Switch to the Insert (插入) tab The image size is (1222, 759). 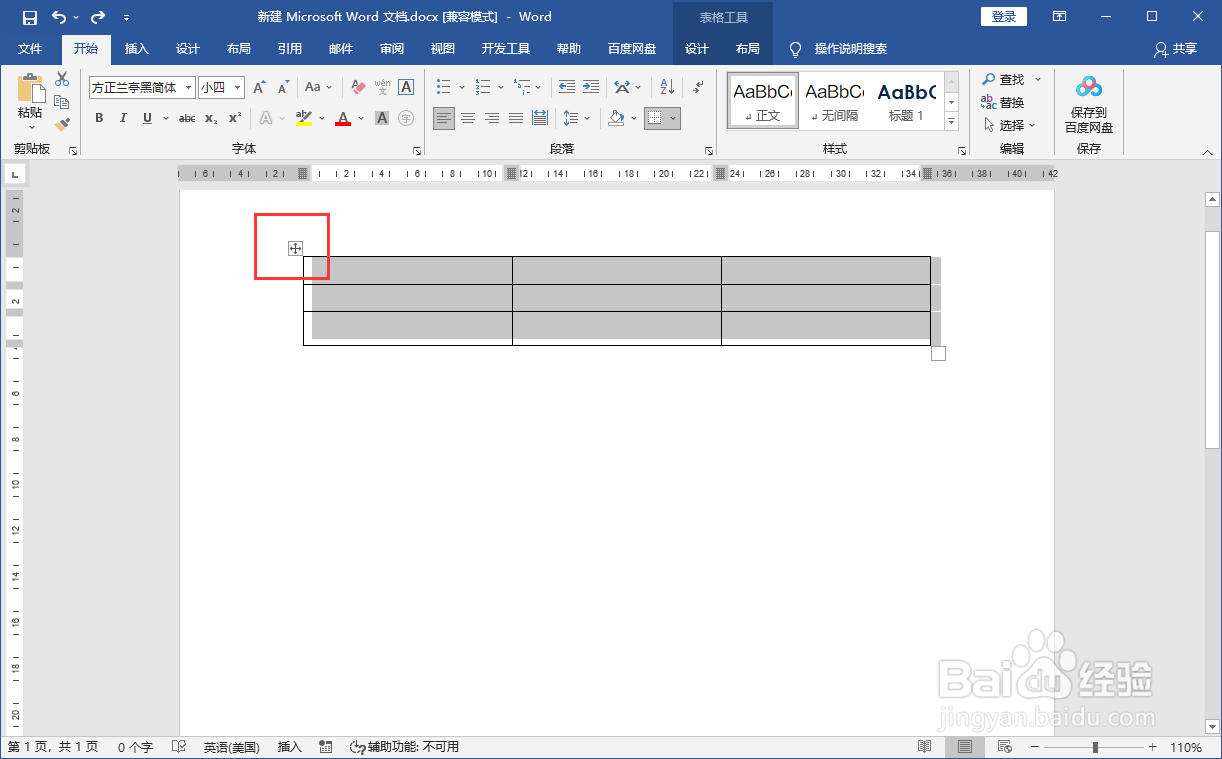click(x=137, y=49)
